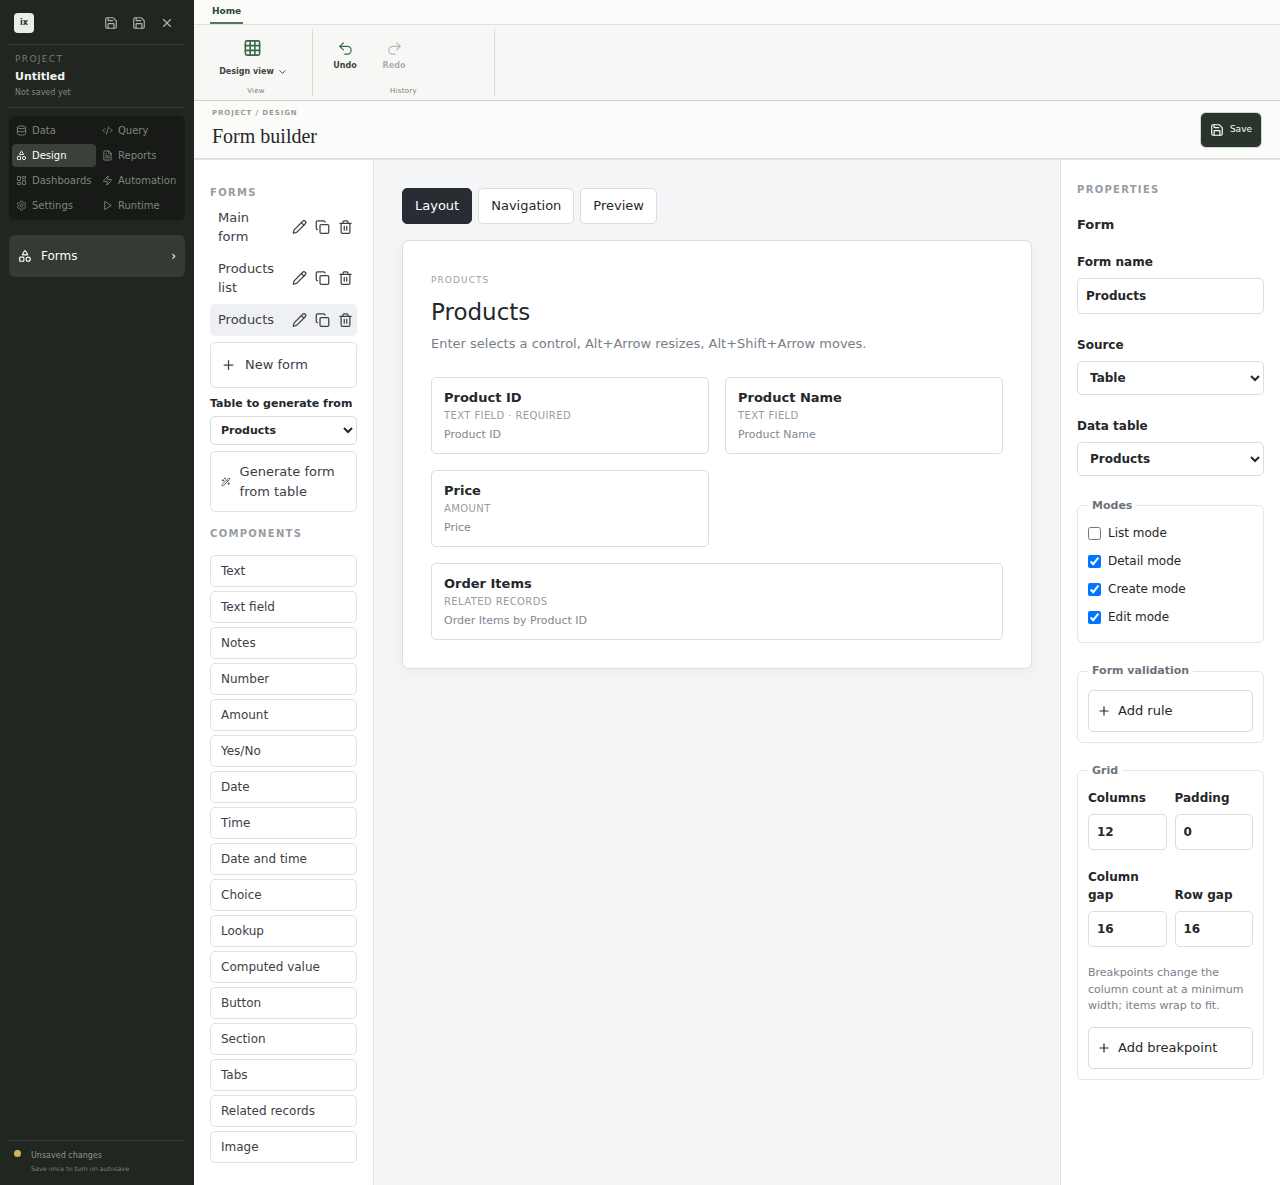Focus the Padding input
Image resolution: width=1280 pixels, height=1185 pixels.
(x=1213, y=832)
